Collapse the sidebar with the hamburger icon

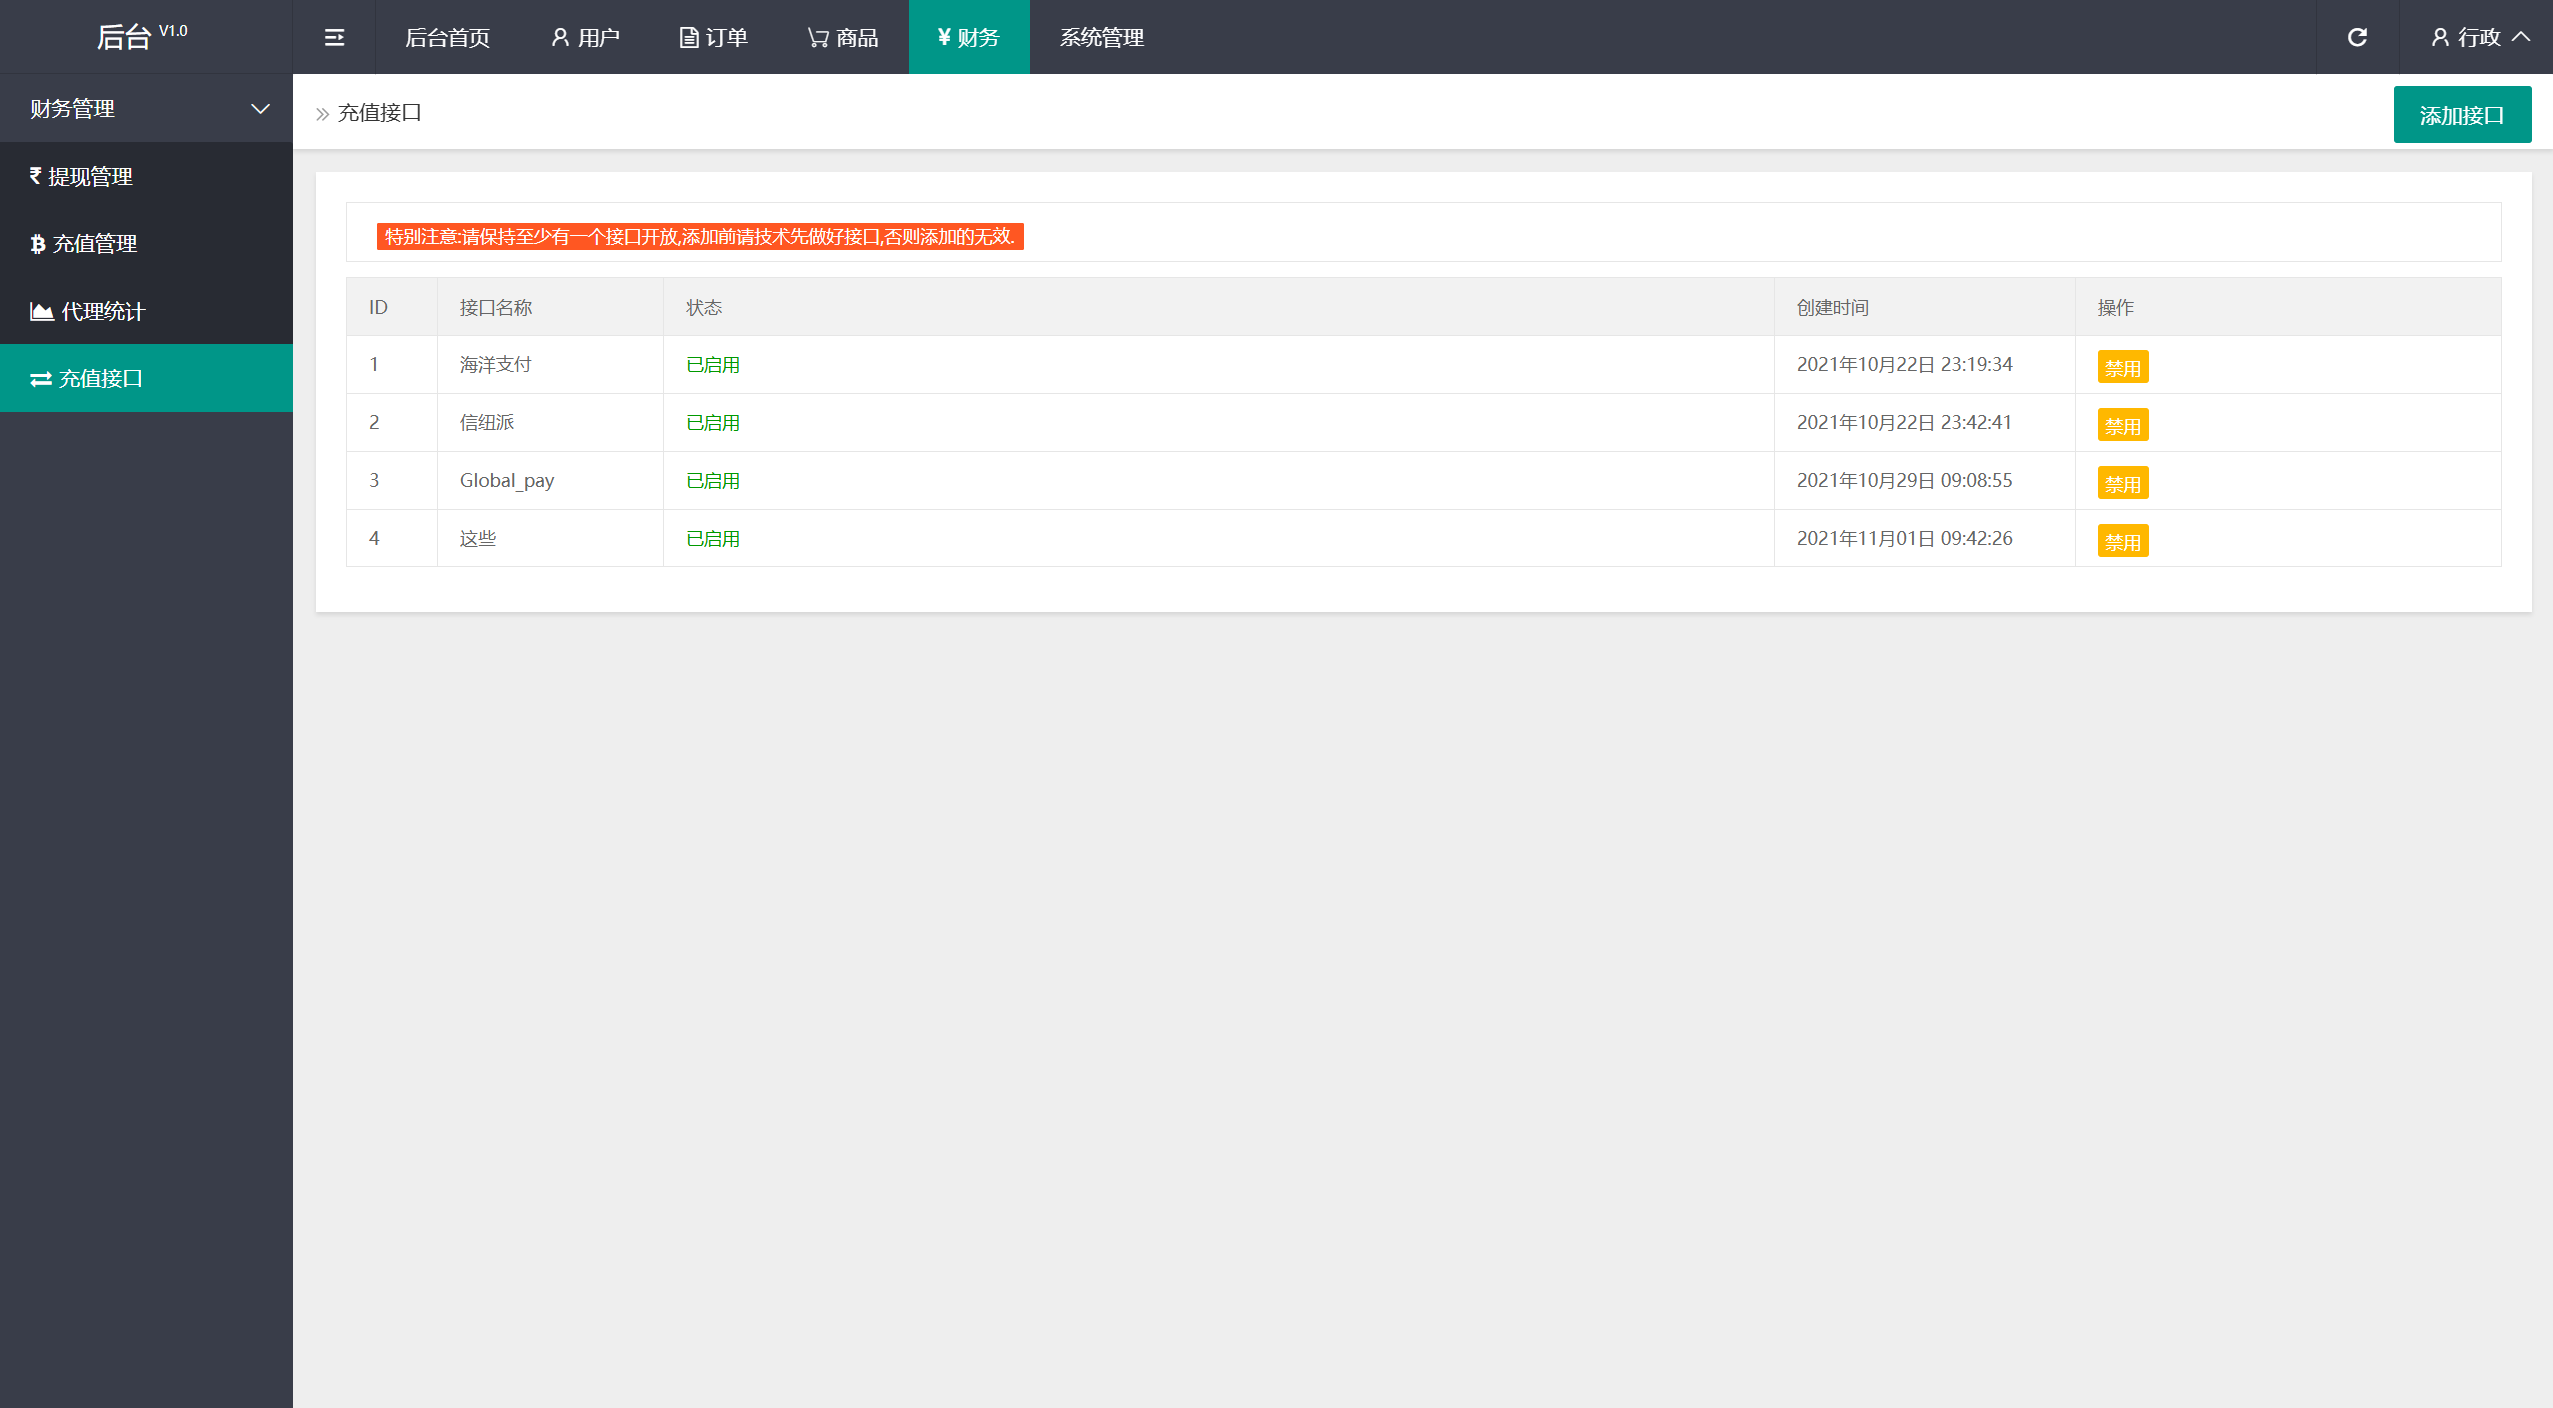pyautogui.click(x=334, y=37)
